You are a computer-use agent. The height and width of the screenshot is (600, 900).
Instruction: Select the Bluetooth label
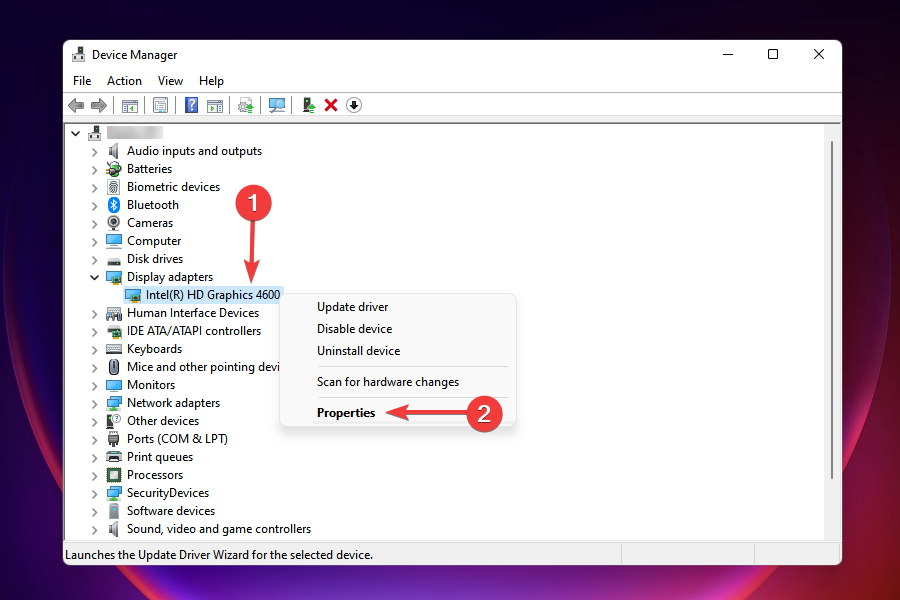(153, 205)
